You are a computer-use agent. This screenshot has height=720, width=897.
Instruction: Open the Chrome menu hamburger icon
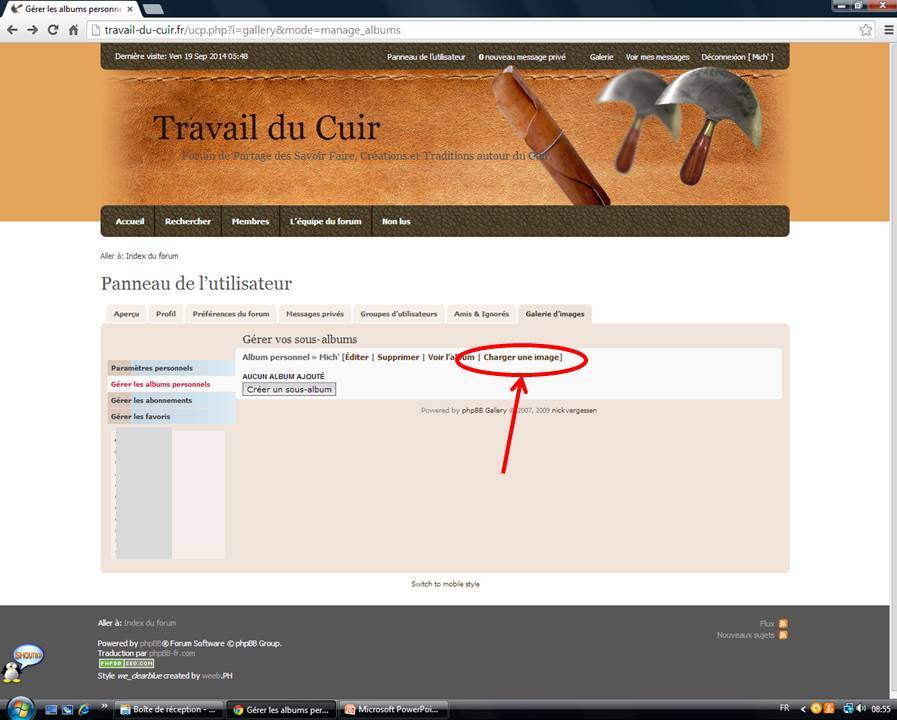(887, 30)
